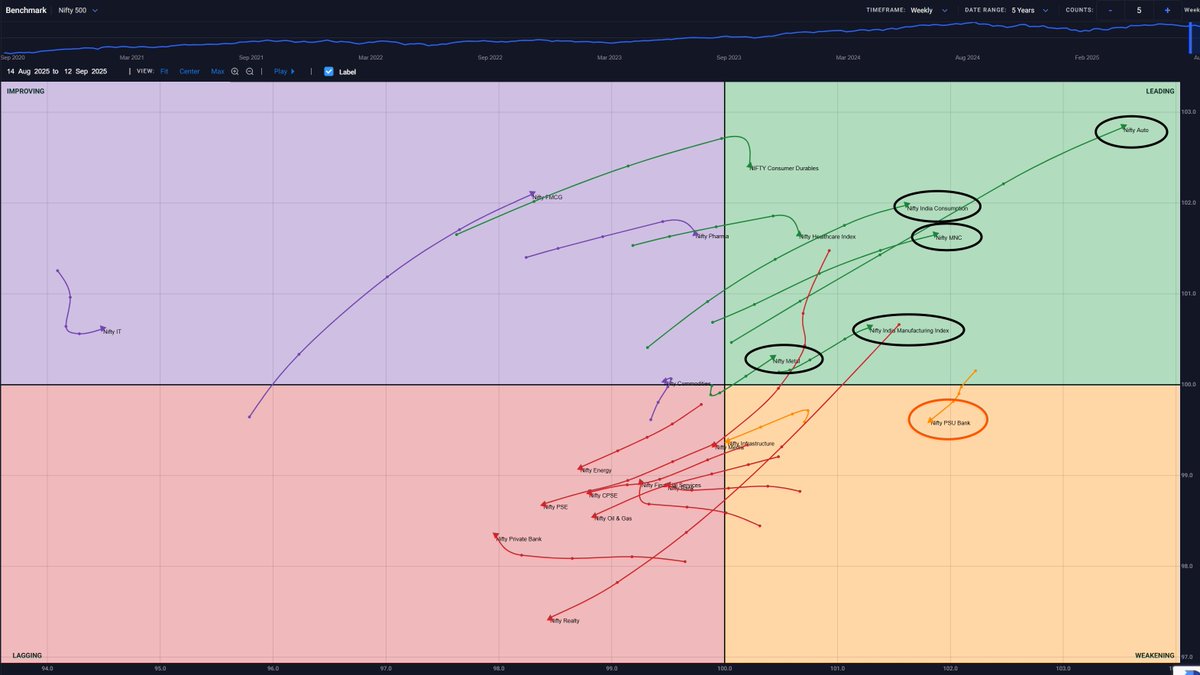Click the Nifty PSE arrowhead

click(543, 505)
